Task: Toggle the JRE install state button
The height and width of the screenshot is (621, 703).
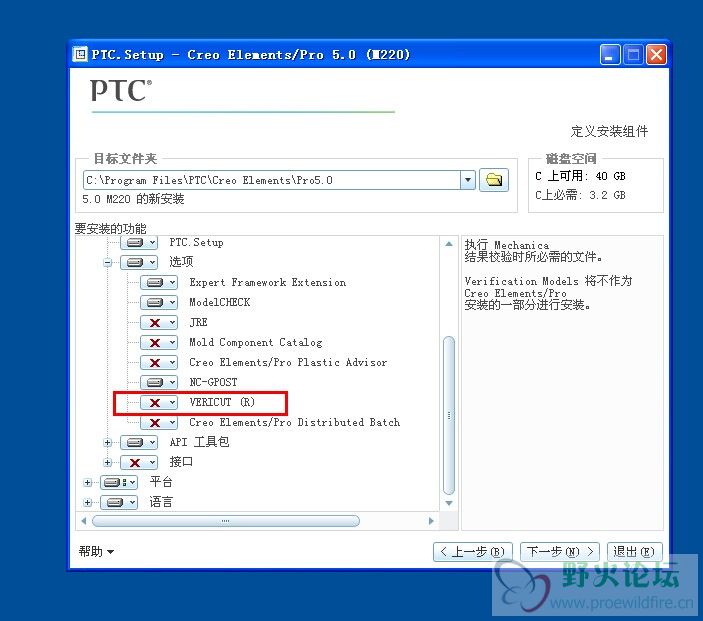Action: pyautogui.click(x=159, y=322)
